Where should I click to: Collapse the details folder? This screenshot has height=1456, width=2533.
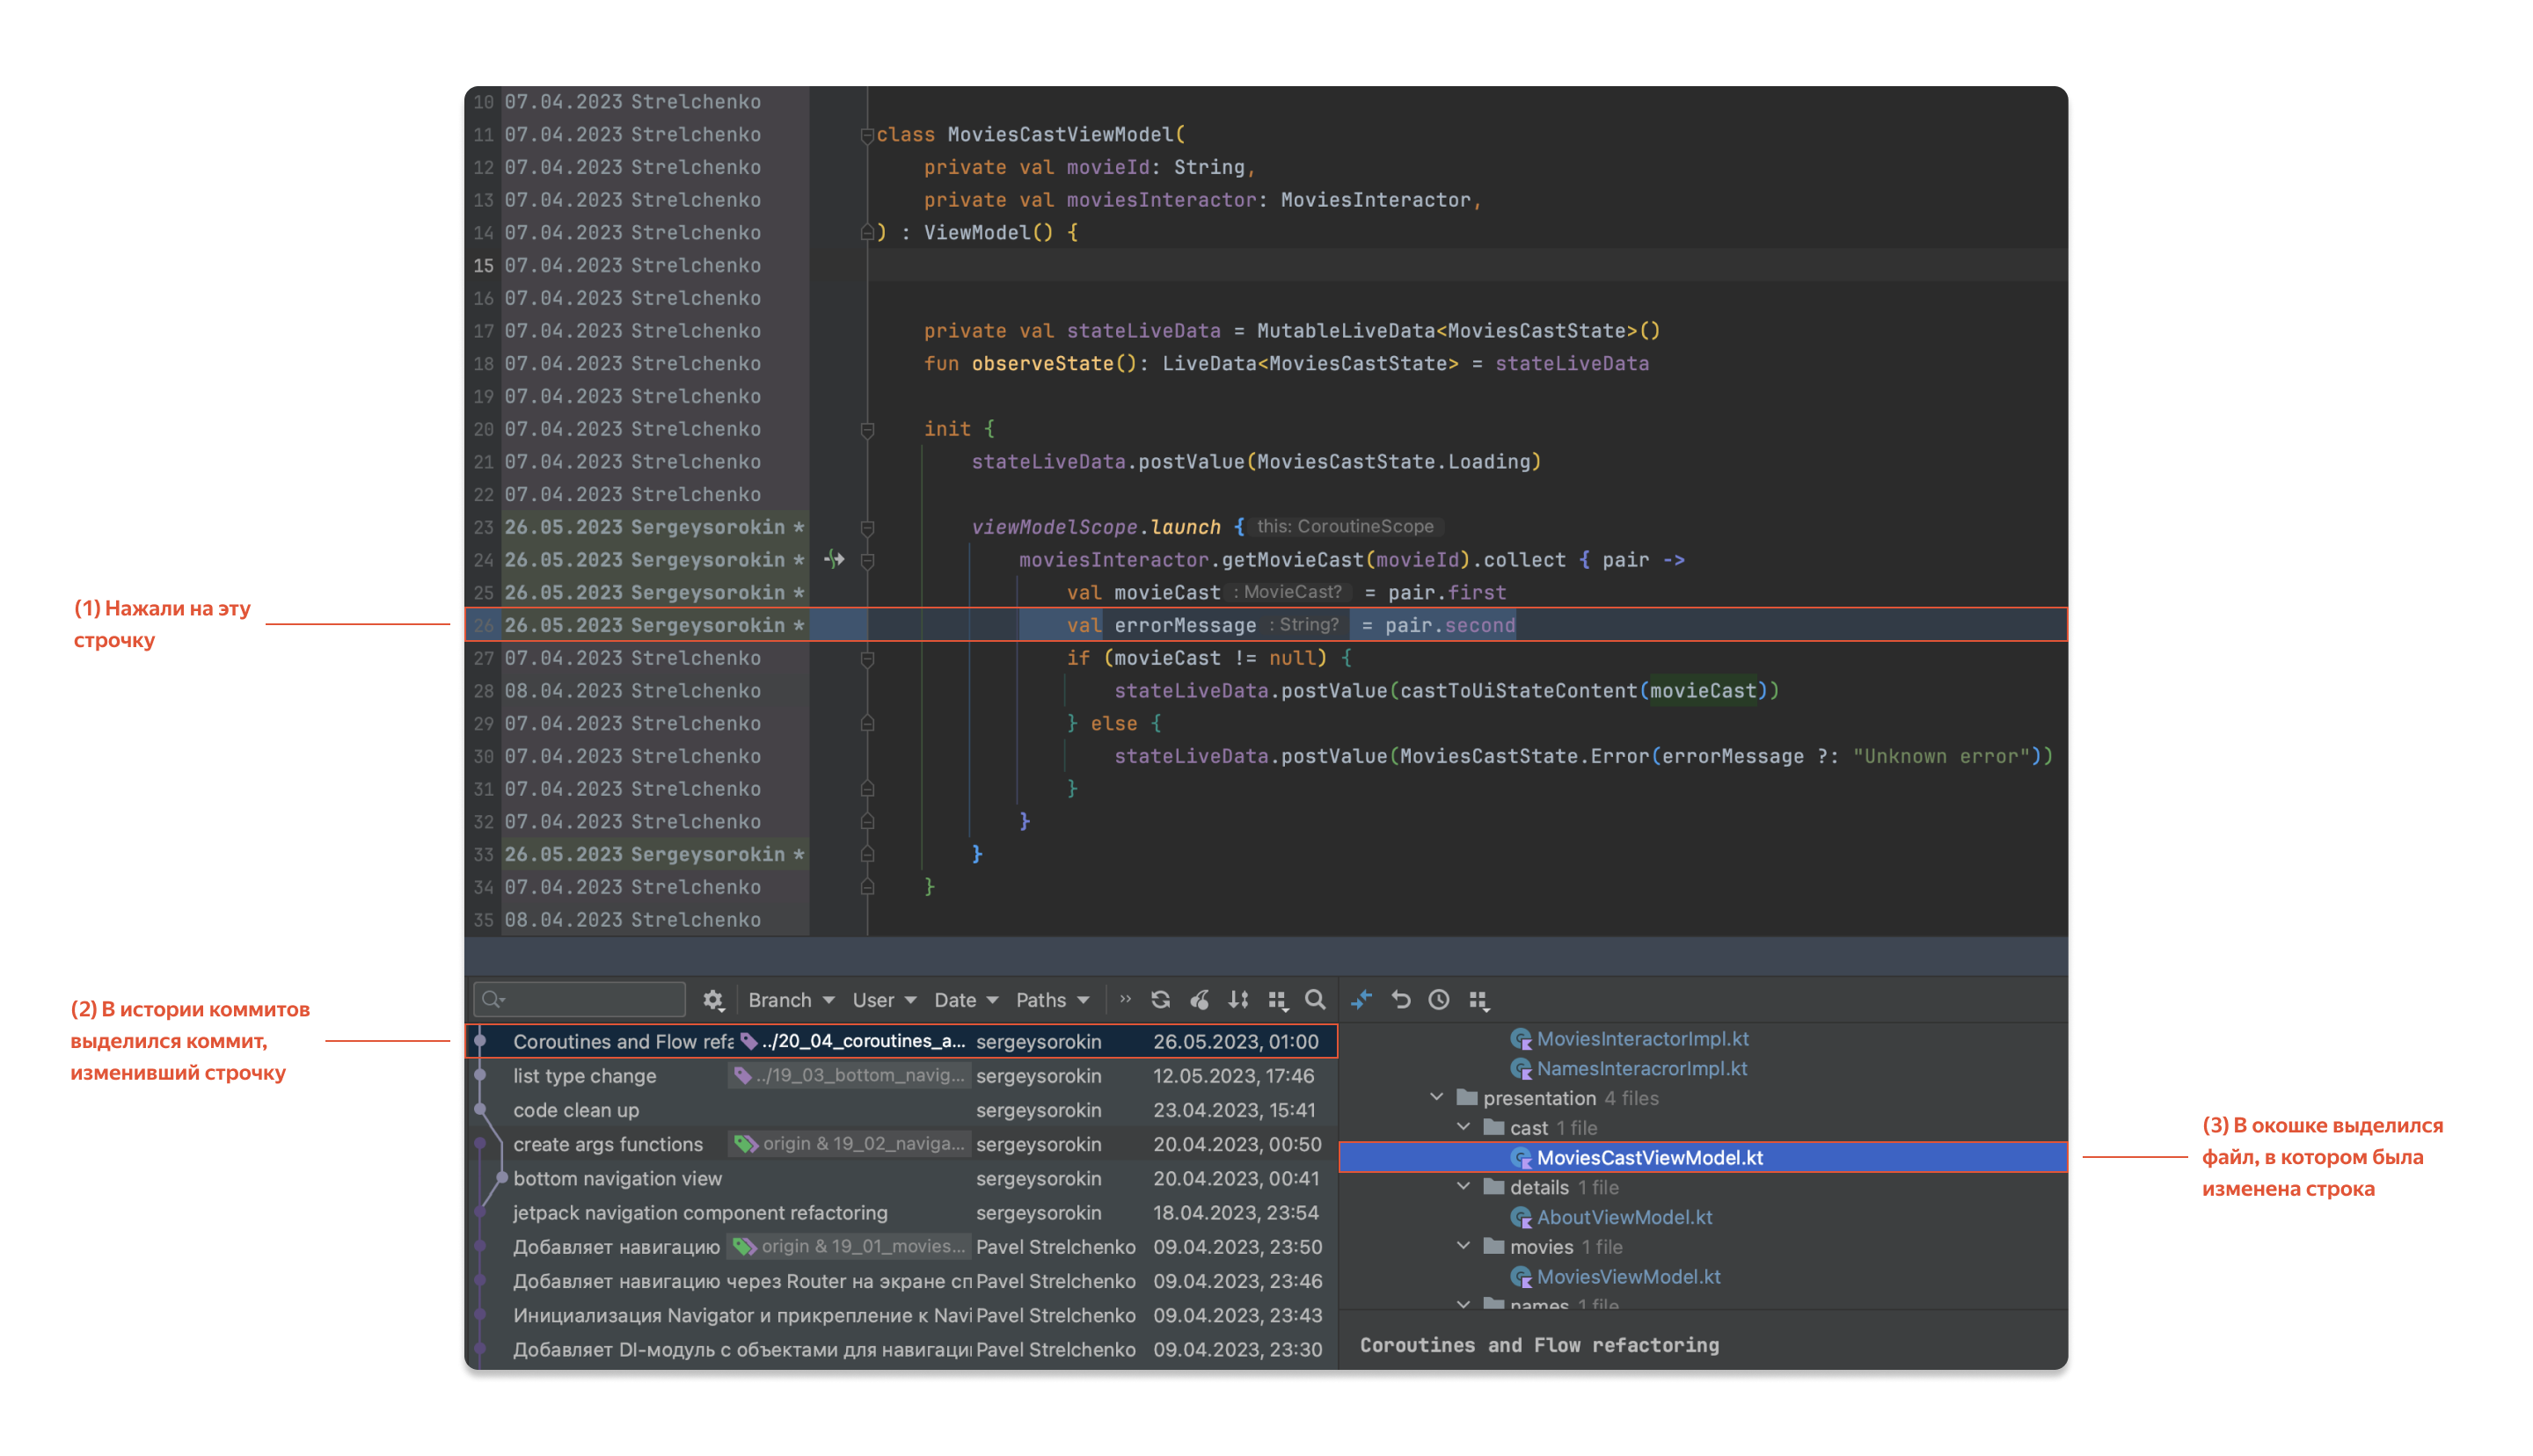[x=1463, y=1186]
